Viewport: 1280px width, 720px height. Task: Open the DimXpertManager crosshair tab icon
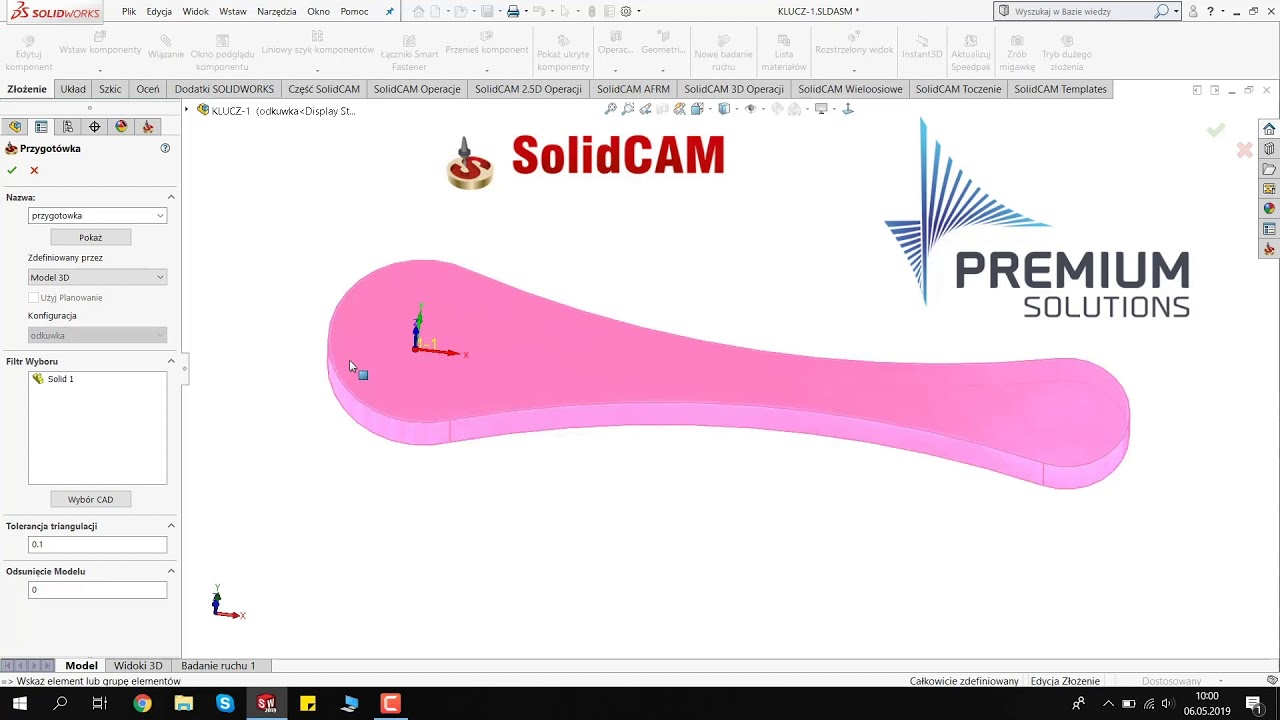(95, 127)
